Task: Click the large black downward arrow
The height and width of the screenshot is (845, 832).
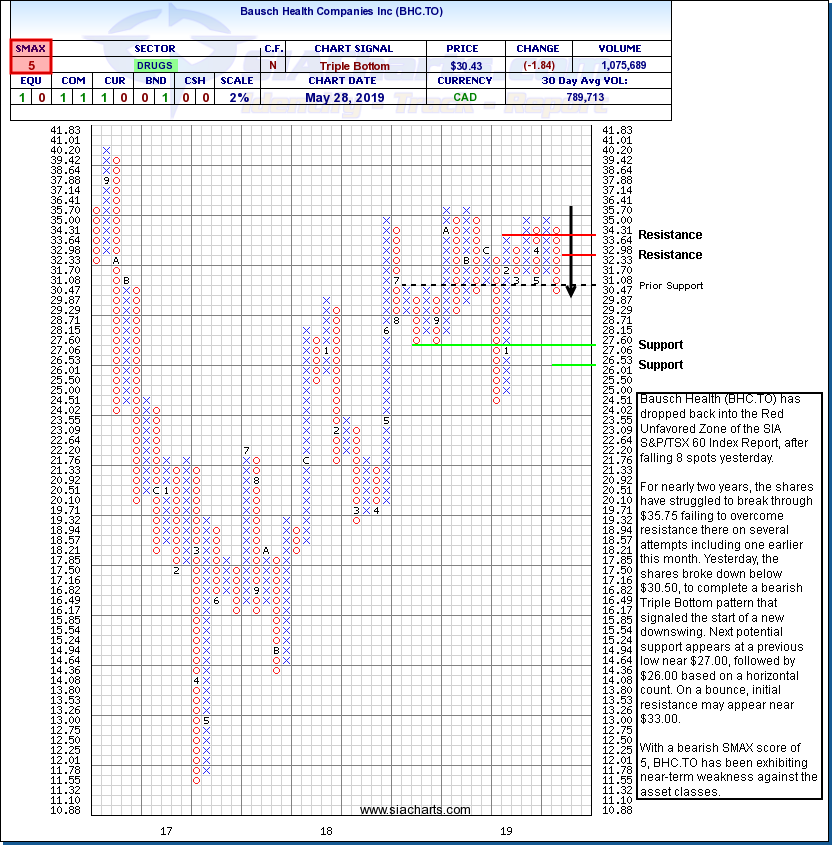Action: (x=570, y=251)
